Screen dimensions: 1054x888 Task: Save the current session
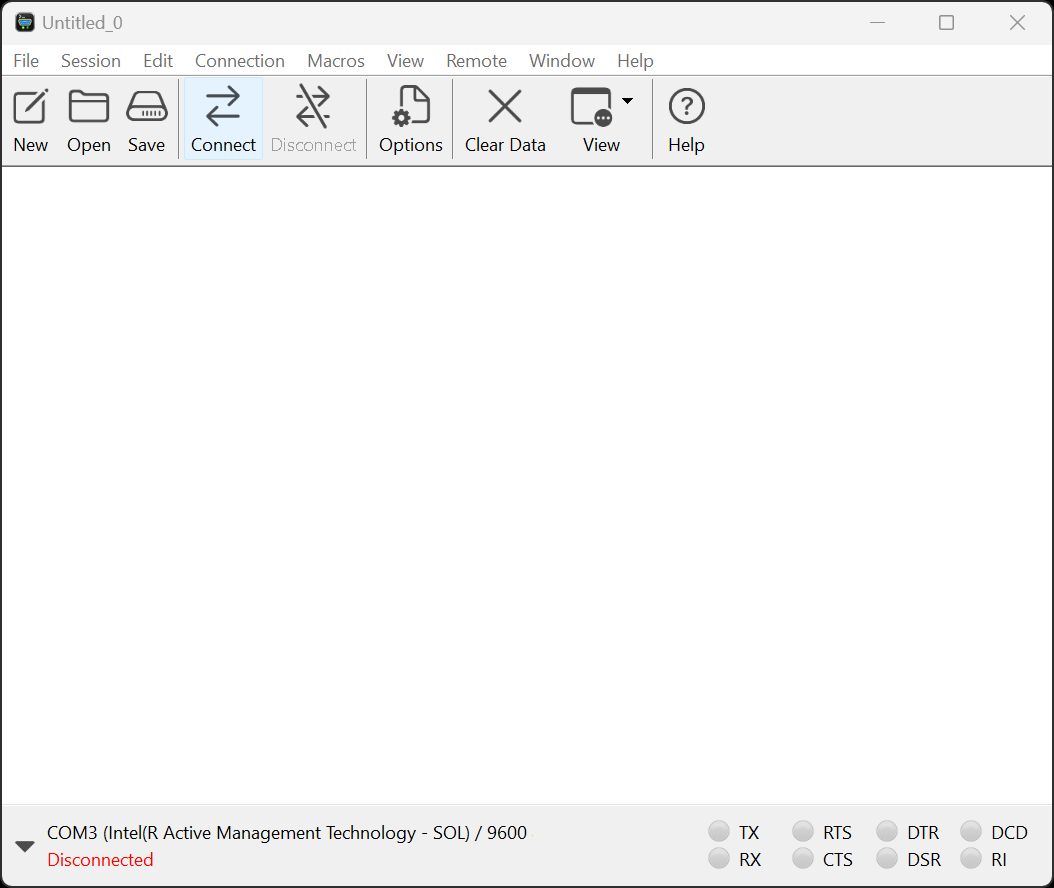(146, 119)
